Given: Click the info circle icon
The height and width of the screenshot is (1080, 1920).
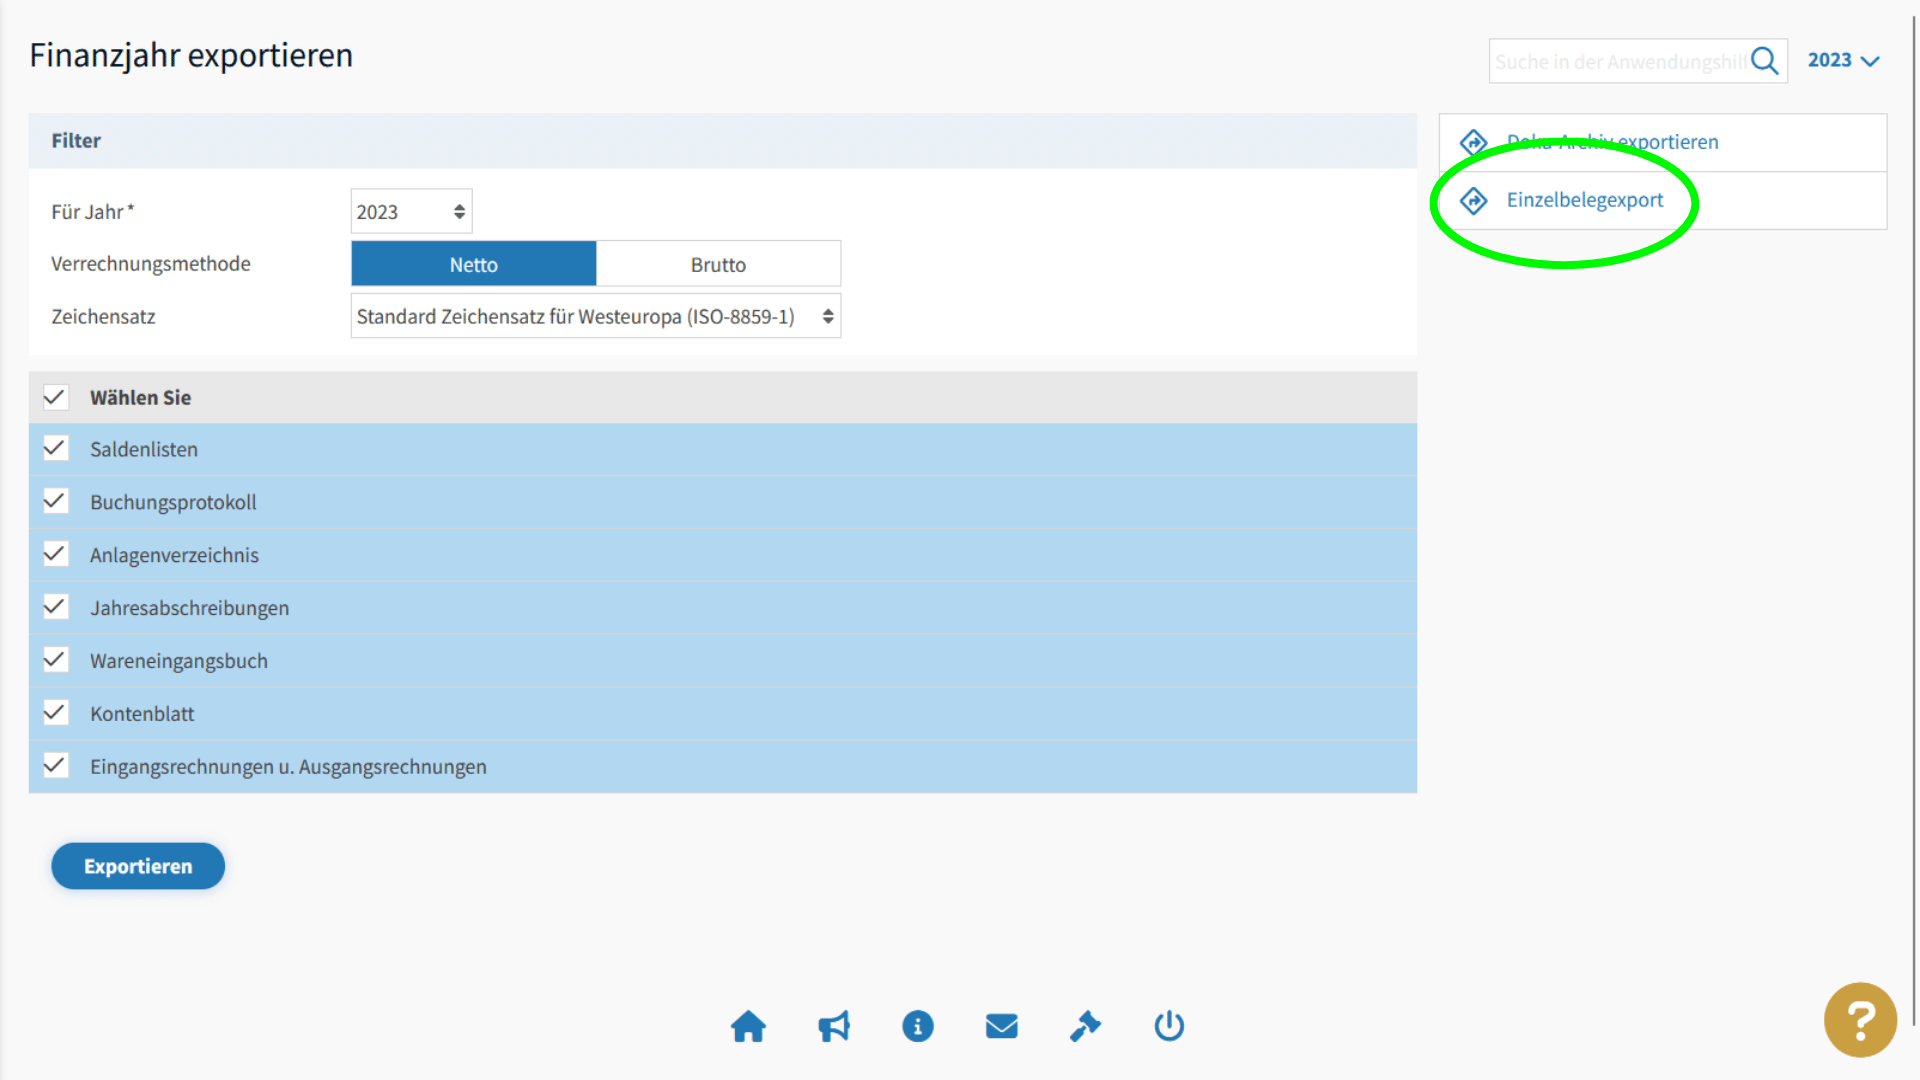Looking at the screenshot, I should (x=917, y=1026).
